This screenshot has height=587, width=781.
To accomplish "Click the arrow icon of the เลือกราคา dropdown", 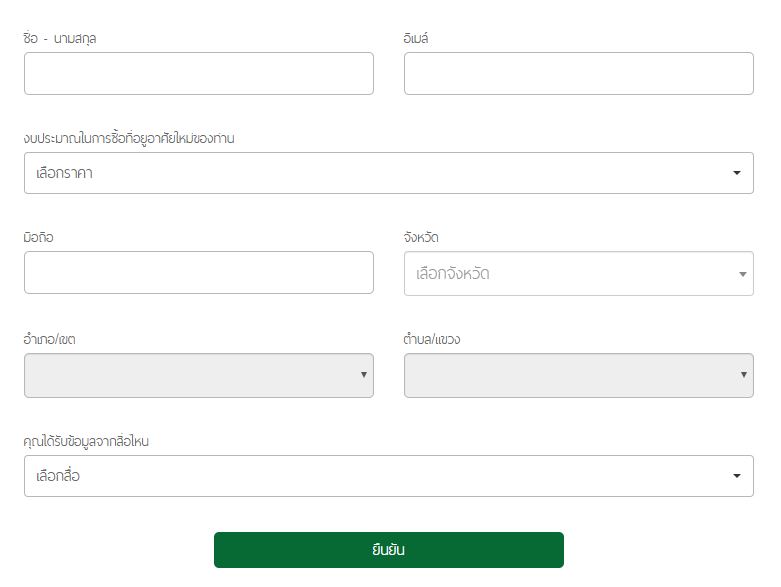I will 737,173.
